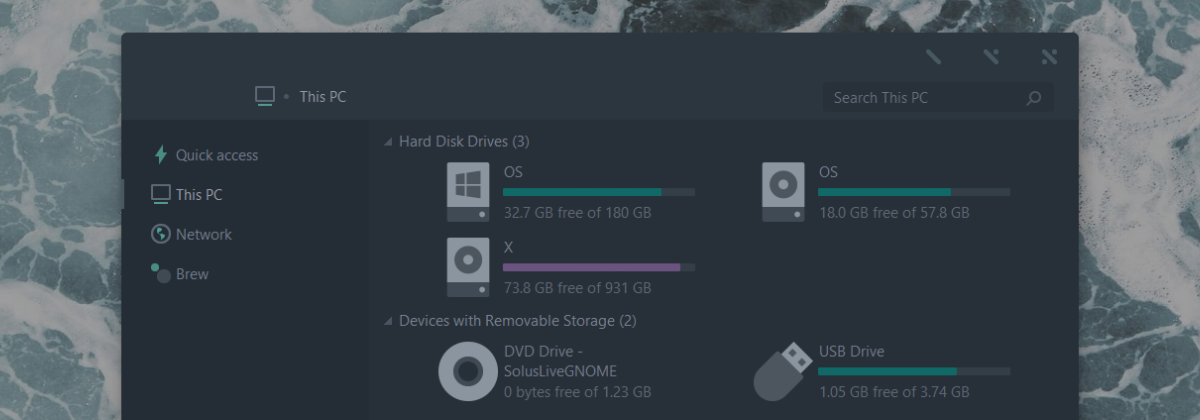Click This PC in the address breadcrumb
Screen dimensions: 1200x420
coord(323,97)
